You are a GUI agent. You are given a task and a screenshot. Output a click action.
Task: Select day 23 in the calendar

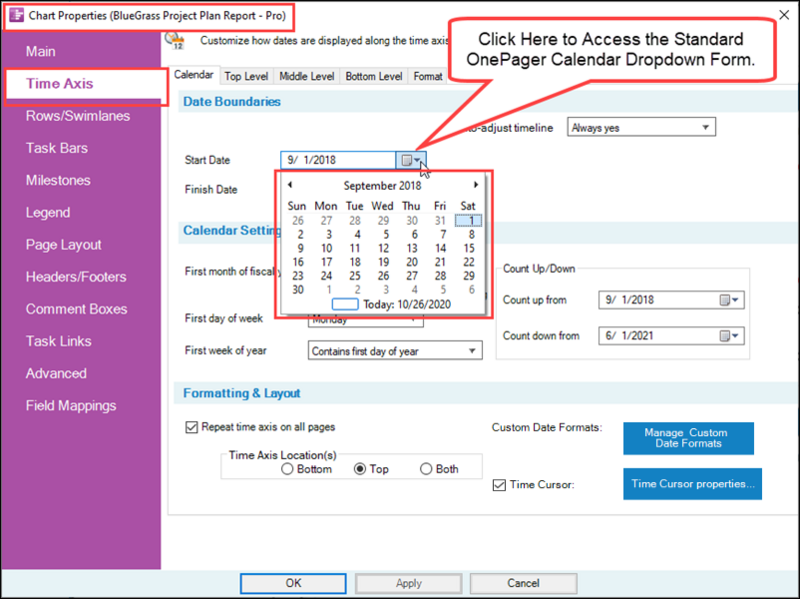point(298,276)
